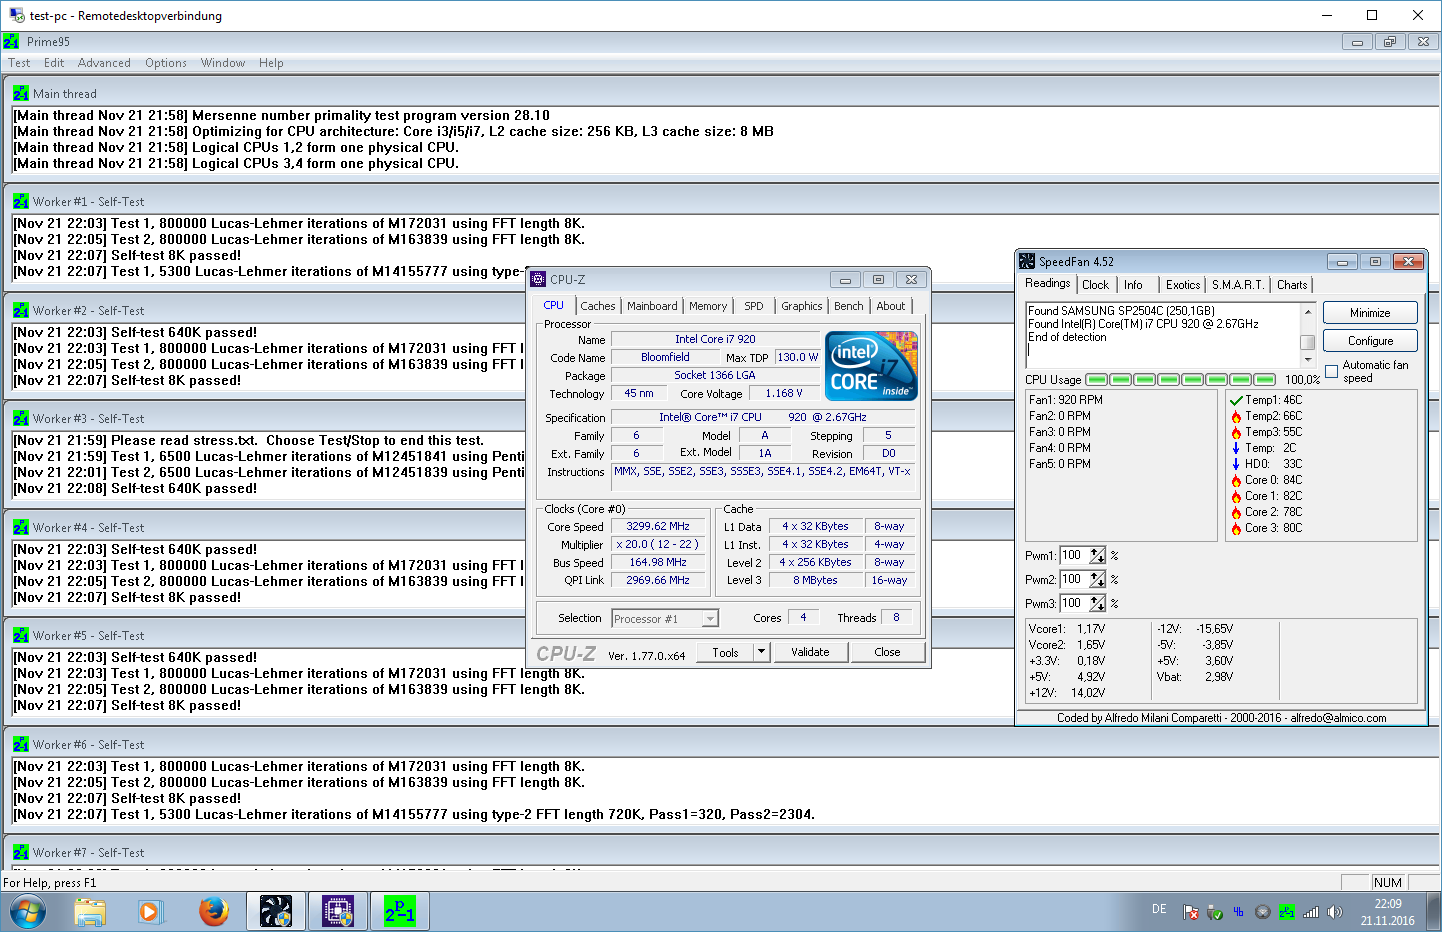Switch to Prime95 via its green taskbar icon
Screen dimensions: 1442x932
coord(400,912)
